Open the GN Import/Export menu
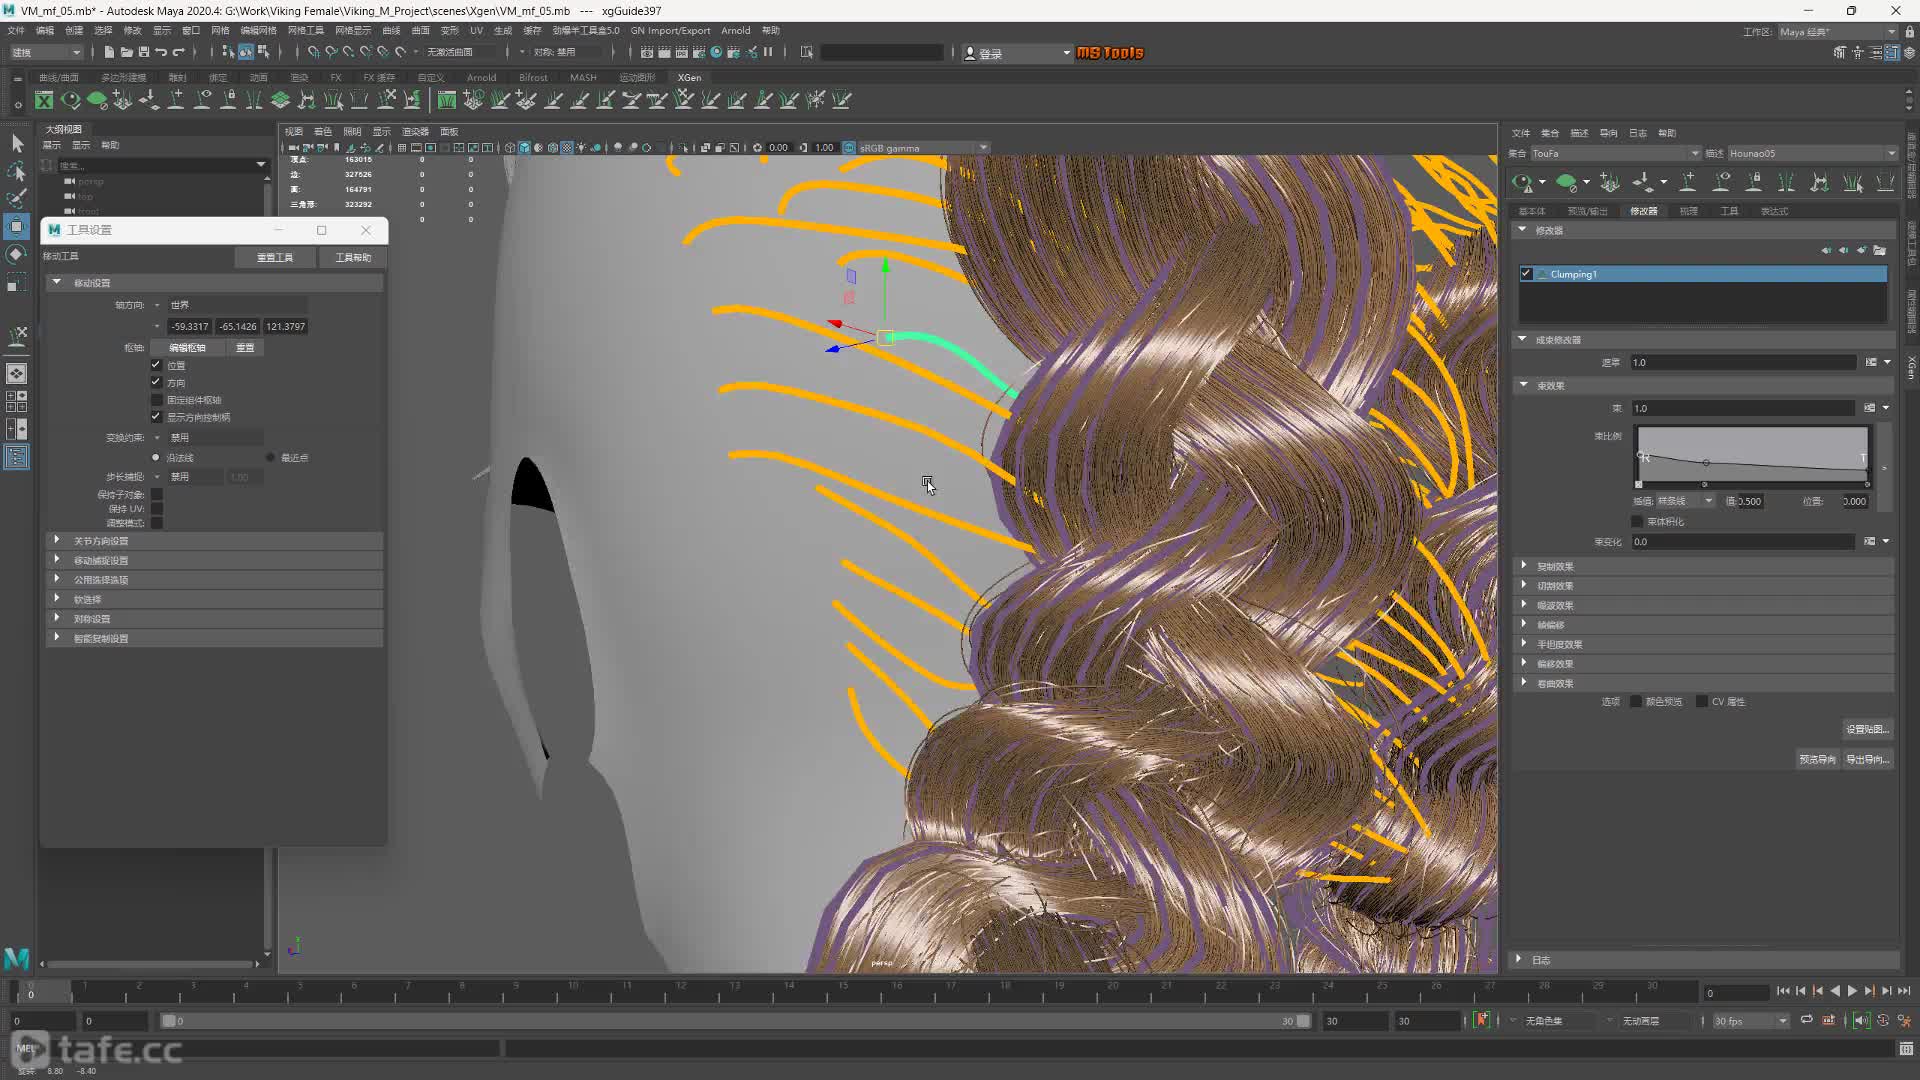The width and height of the screenshot is (1920, 1080). pos(670,30)
